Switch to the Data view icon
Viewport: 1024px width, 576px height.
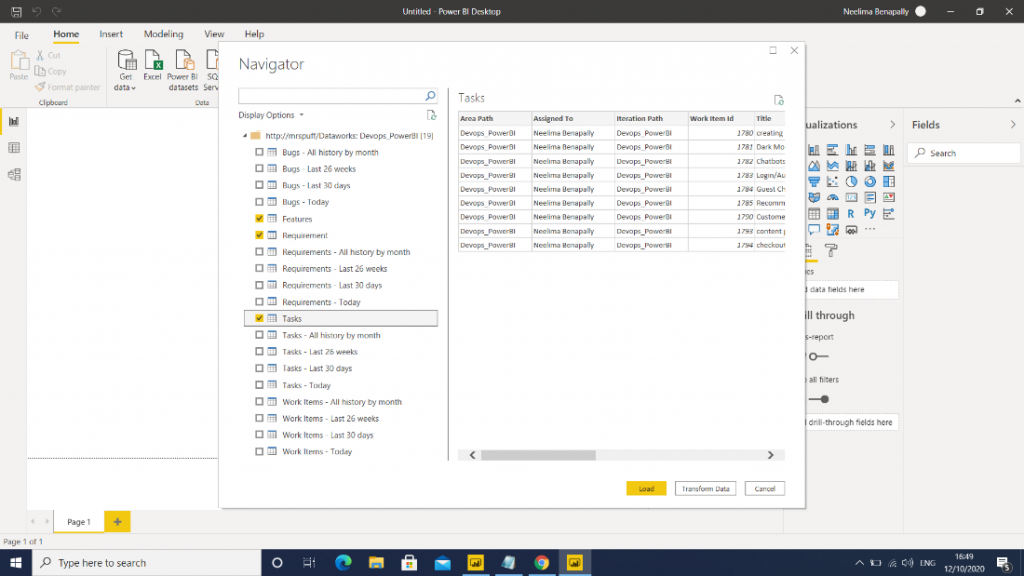point(14,147)
